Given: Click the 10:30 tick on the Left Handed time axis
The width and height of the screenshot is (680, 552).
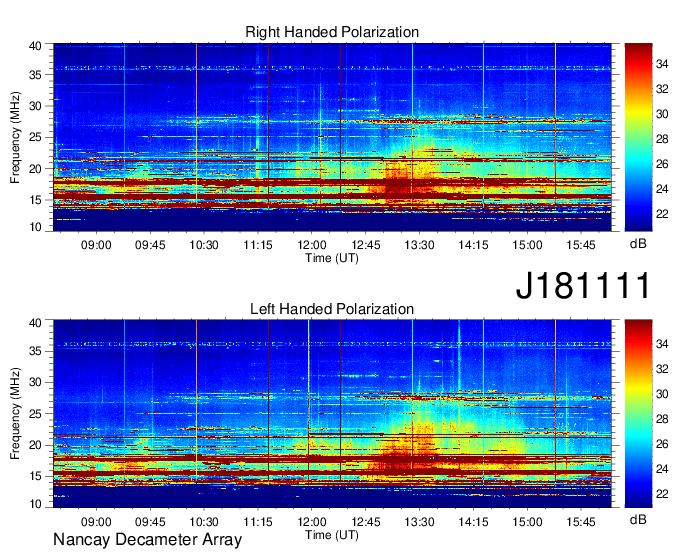Looking at the screenshot, I should [x=204, y=521].
